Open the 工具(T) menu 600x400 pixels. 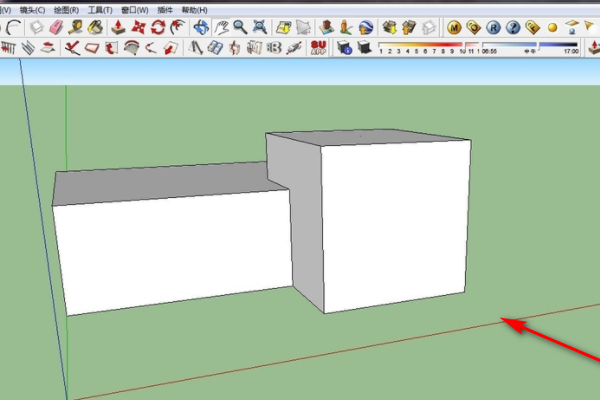[100, 8]
